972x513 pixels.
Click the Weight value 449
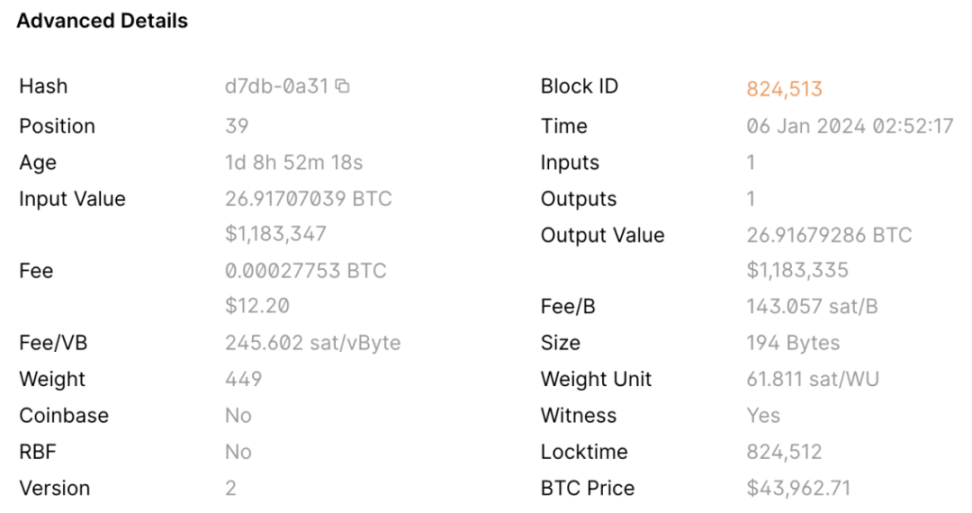pyautogui.click(x=243, y=380)
